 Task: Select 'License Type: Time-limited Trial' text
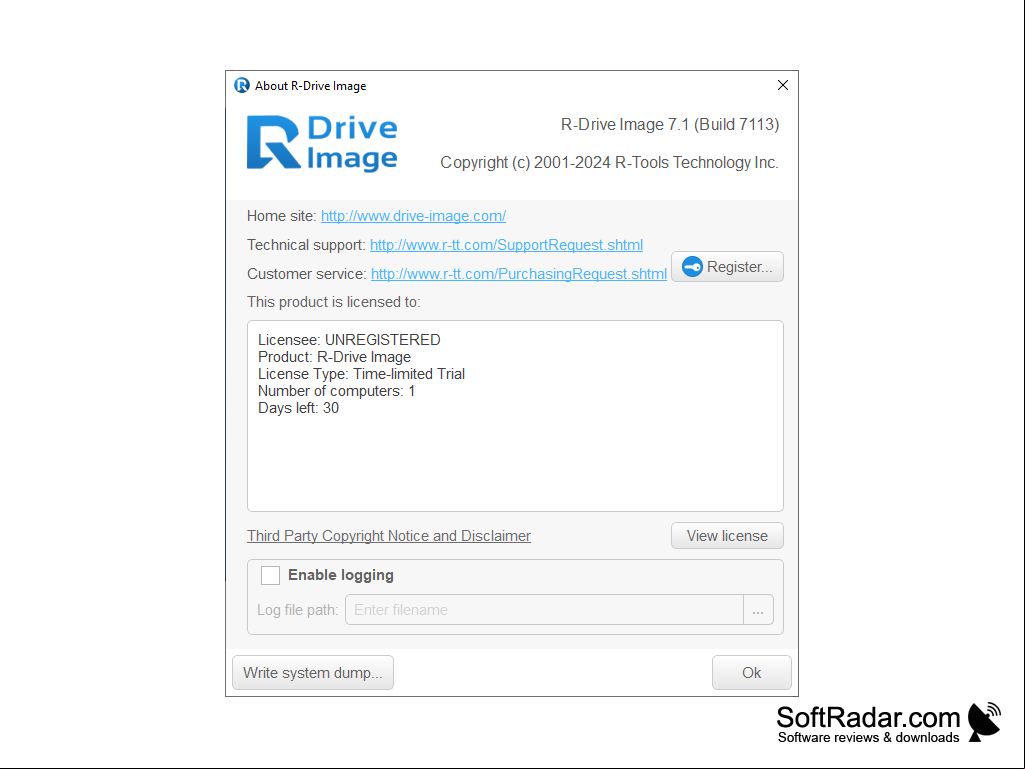(x=361, y=374)
